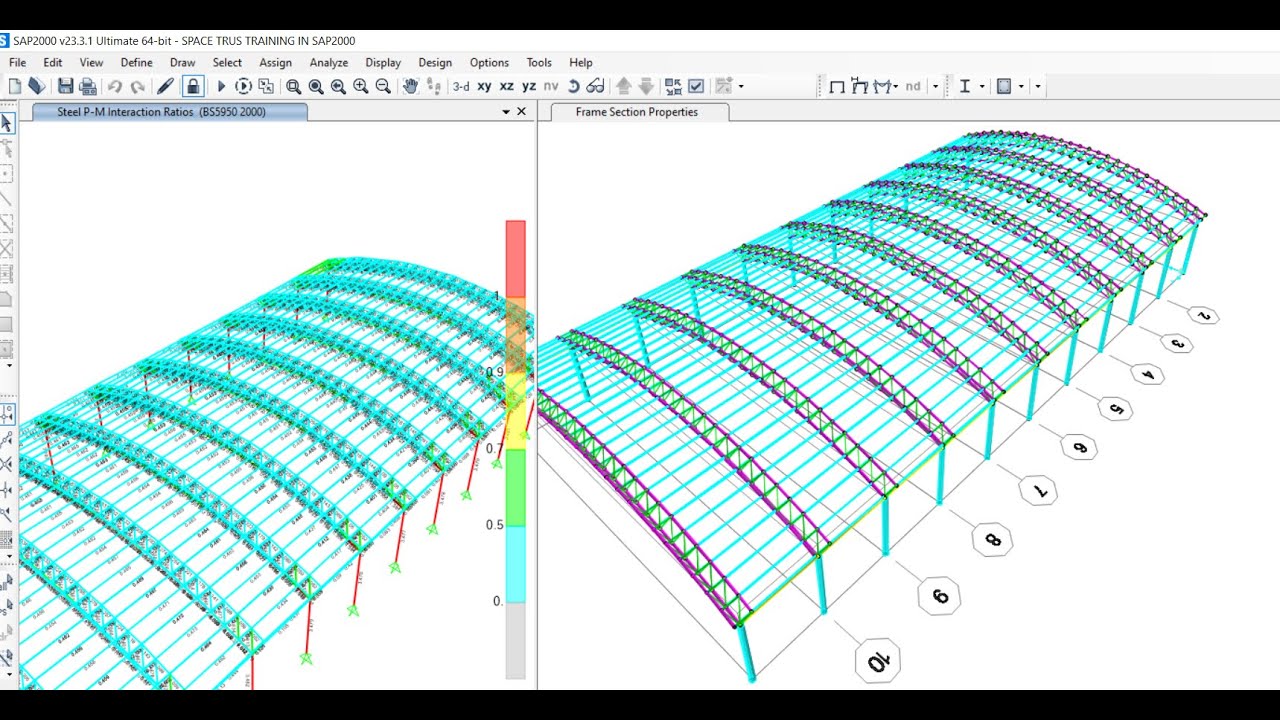The image size is (1280, 720).
Task: Open the Analyze menu
Action: click(x=329, y=62)
